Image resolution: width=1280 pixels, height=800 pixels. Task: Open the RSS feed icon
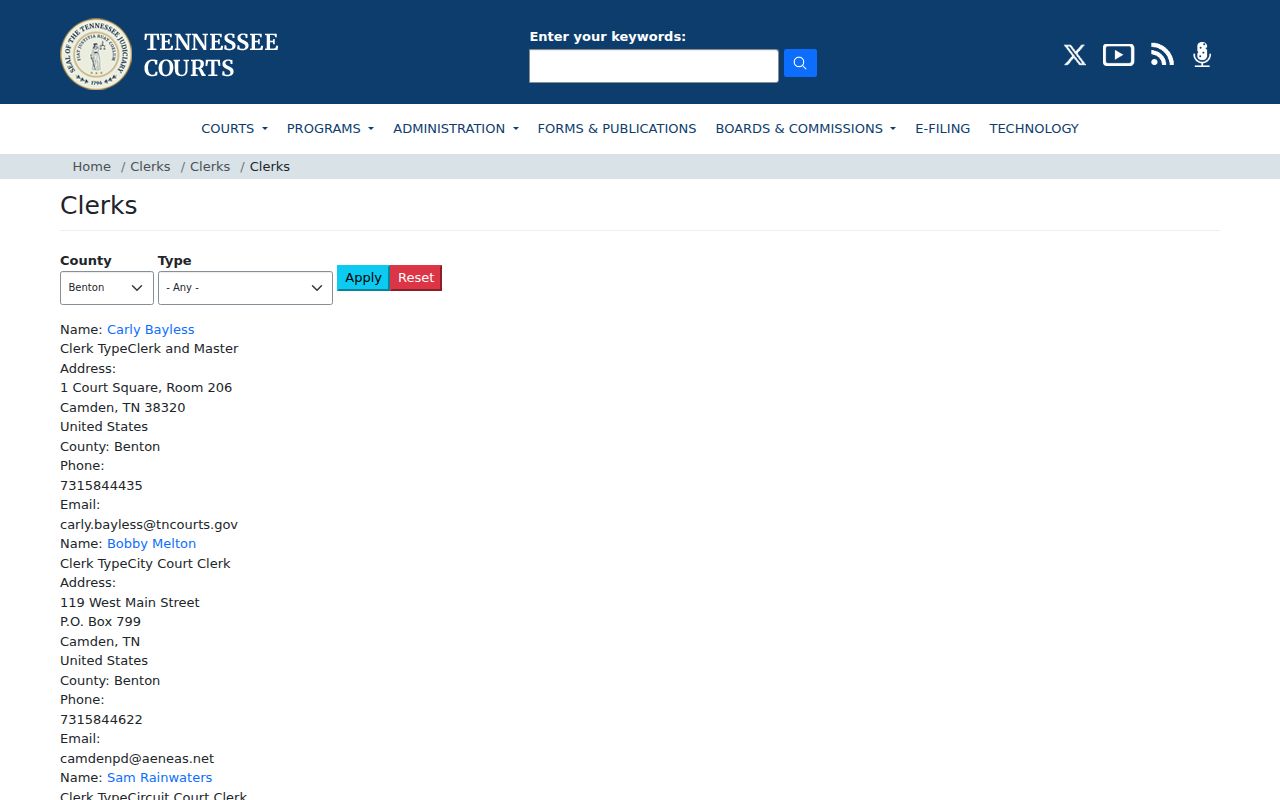coord(1162,55)
